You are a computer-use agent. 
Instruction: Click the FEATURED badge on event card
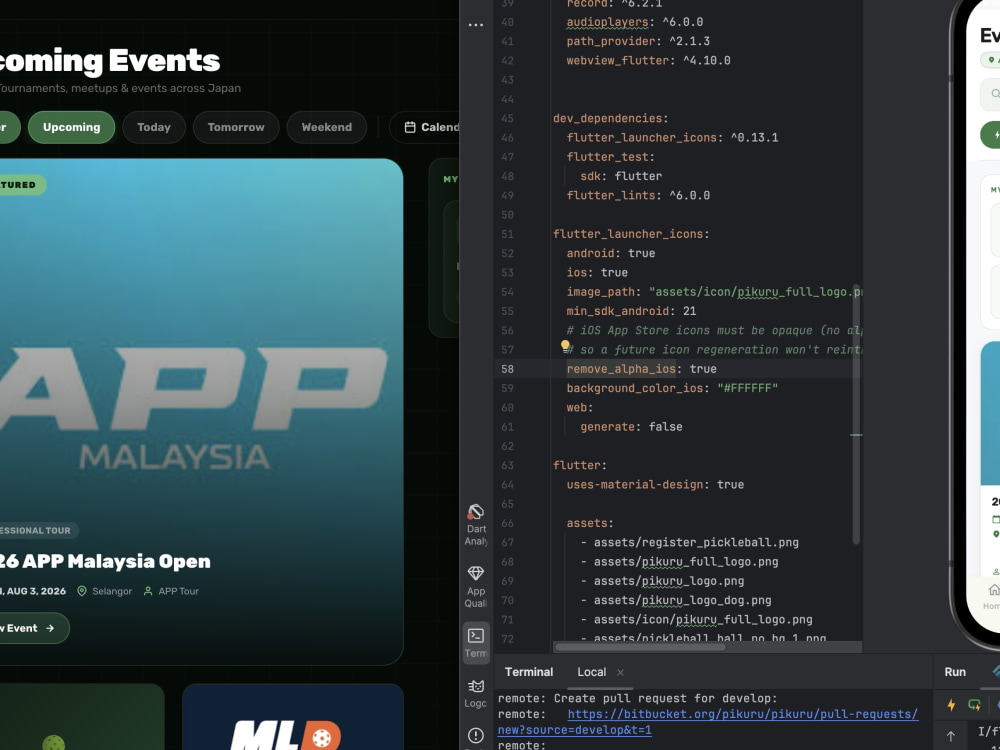tap(23, 185)
